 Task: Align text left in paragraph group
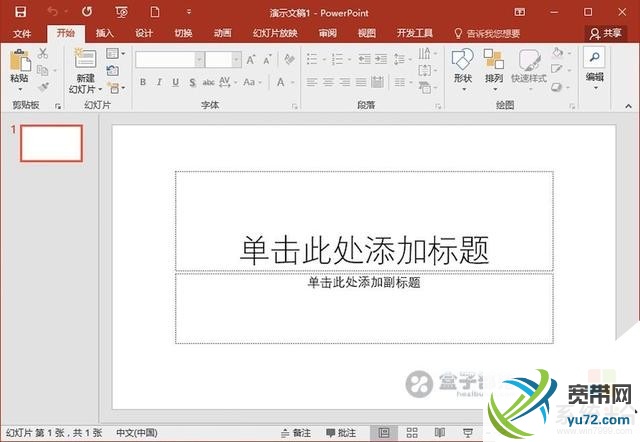[312, 82]
